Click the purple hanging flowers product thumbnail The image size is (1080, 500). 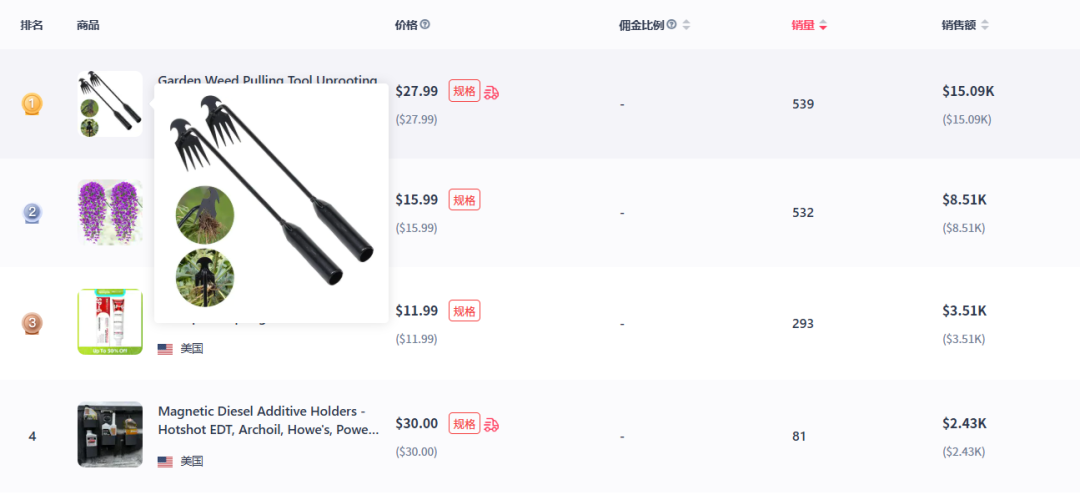(110, 212)
